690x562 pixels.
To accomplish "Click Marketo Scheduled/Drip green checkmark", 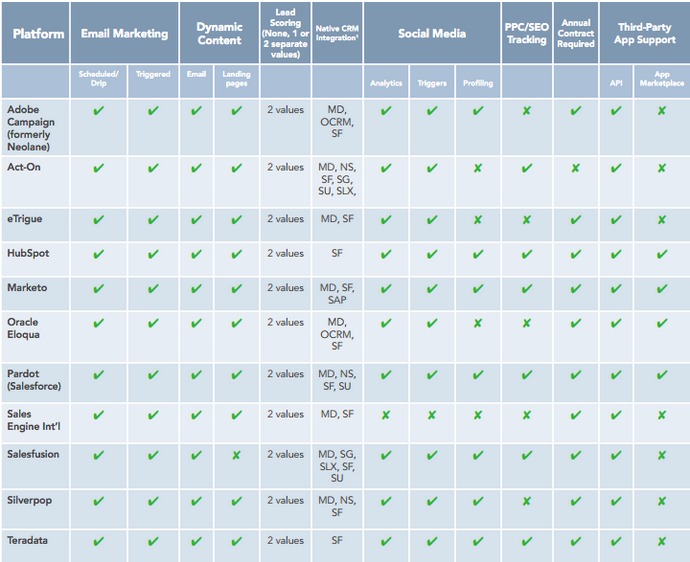I will coord(99,288).
